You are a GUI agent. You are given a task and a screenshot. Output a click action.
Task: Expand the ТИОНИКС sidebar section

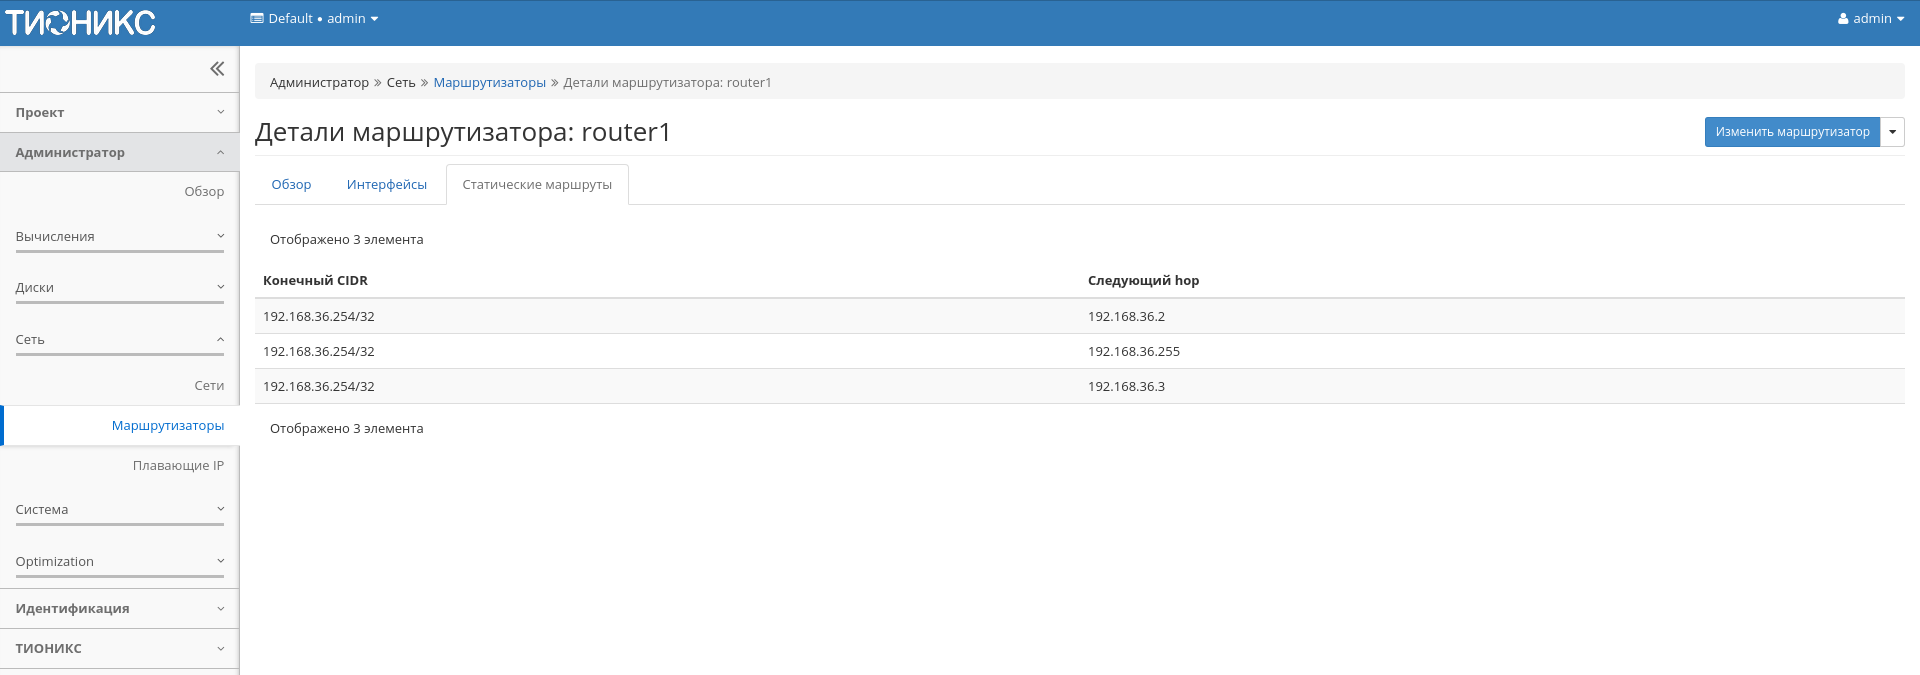[x=119, y=649]
